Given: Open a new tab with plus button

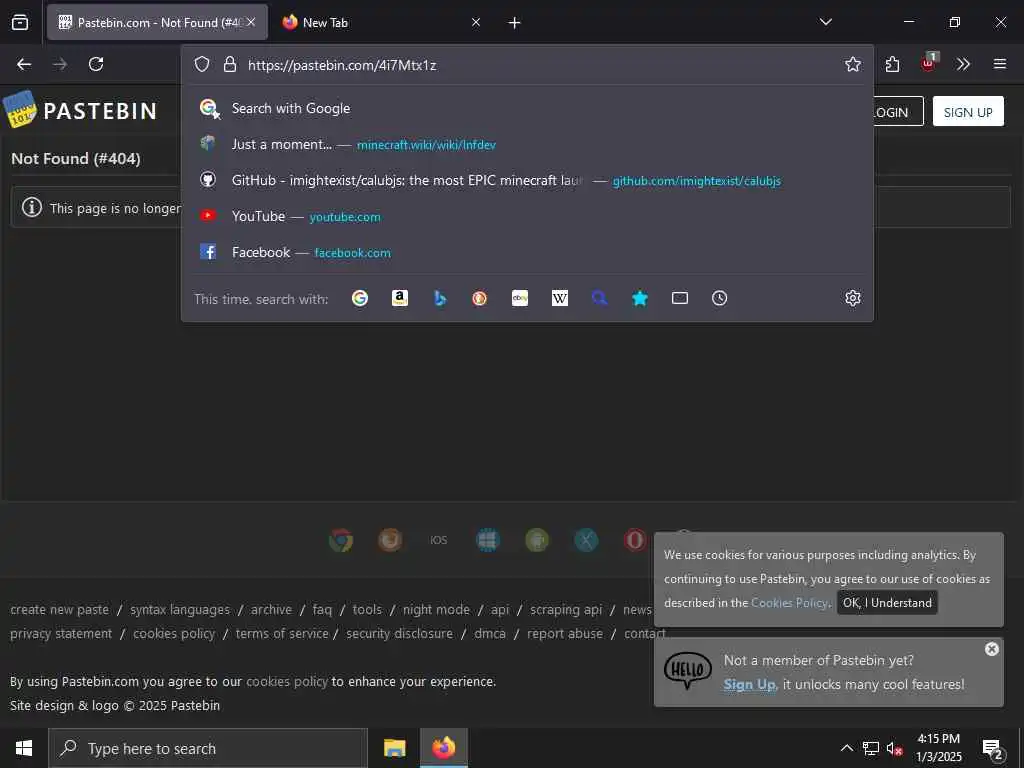Looking at the screenshot, I should [x=514, y=23].
